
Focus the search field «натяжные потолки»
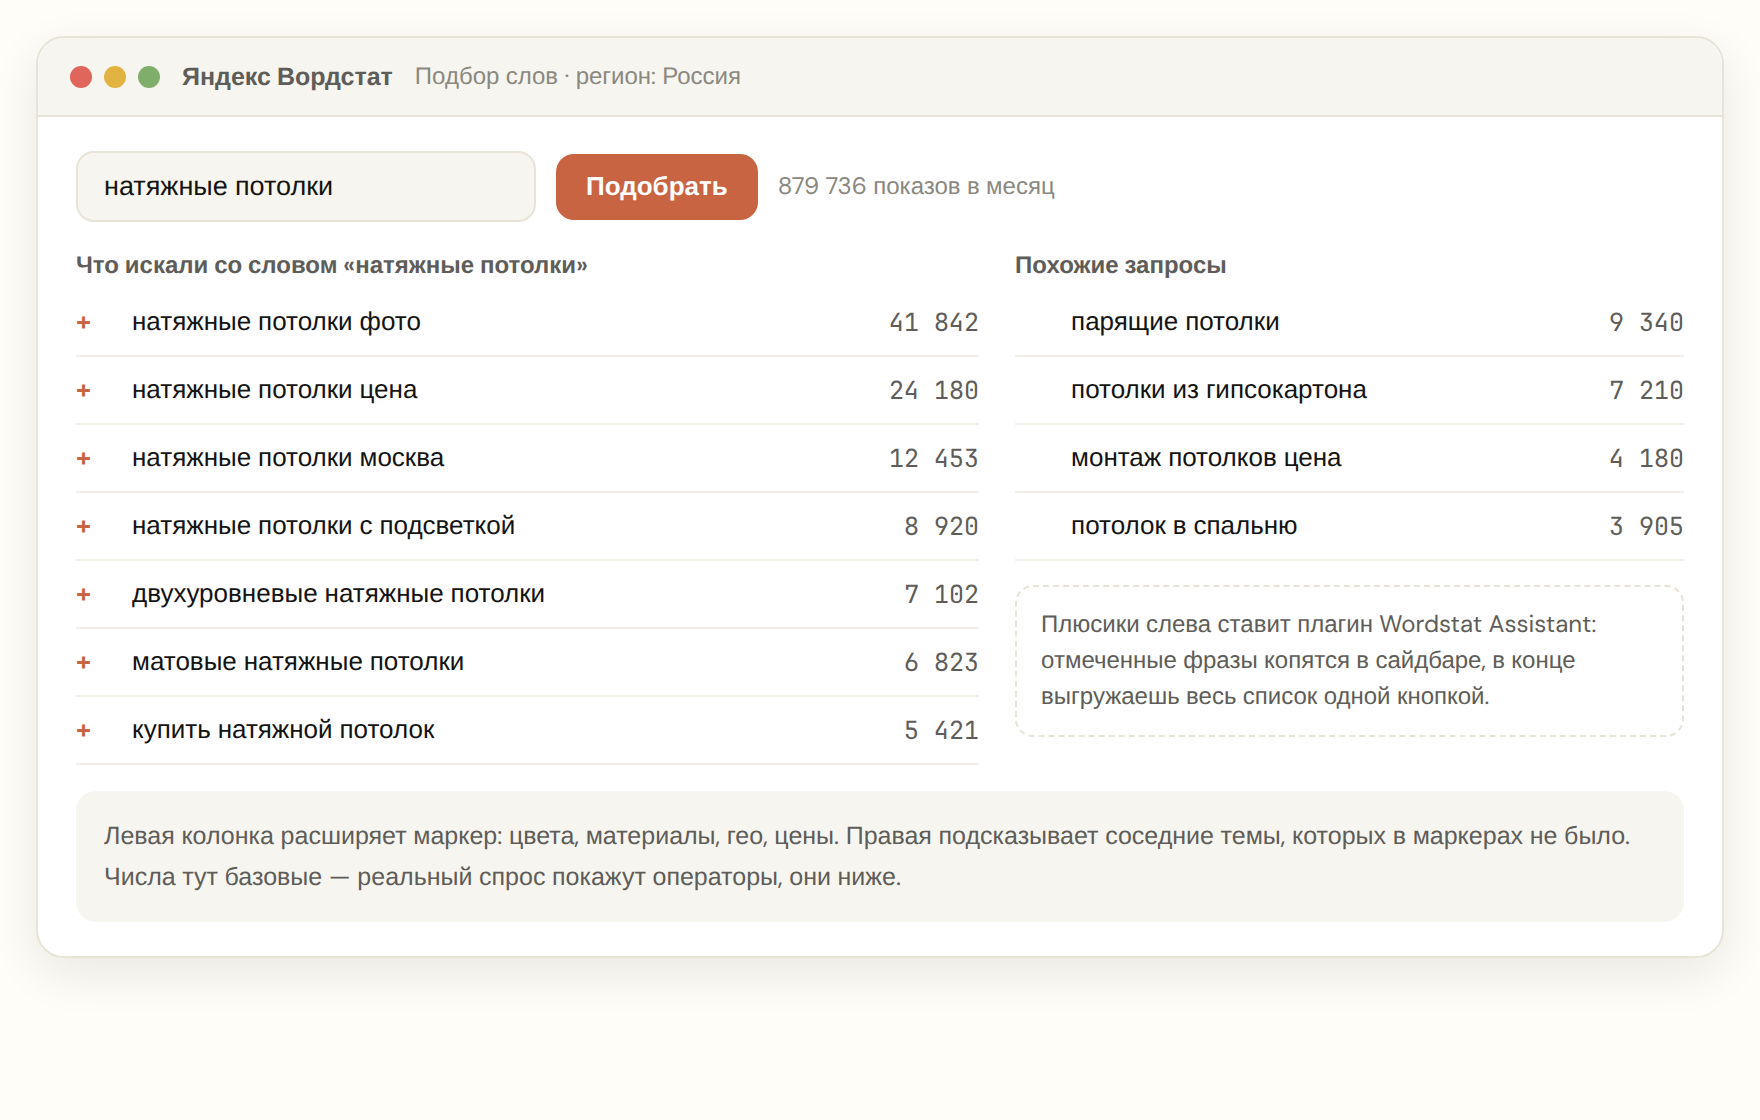306,187
